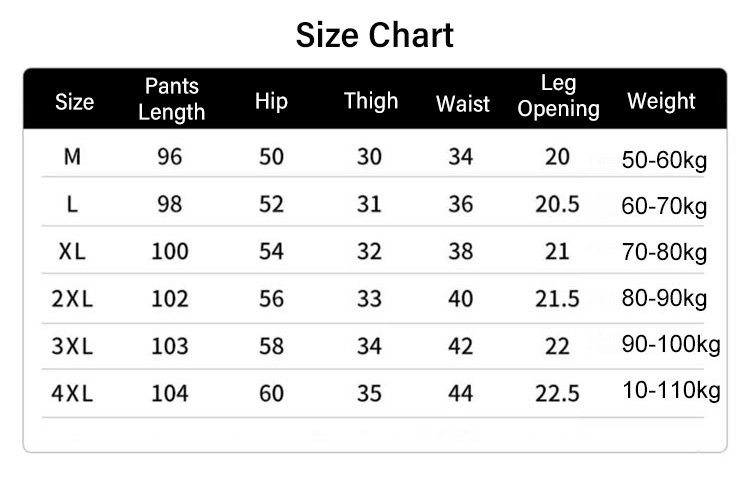This screenshot has height=478, width=750.
Task: Select the 3XL size row label
Action: pos(72,347)
